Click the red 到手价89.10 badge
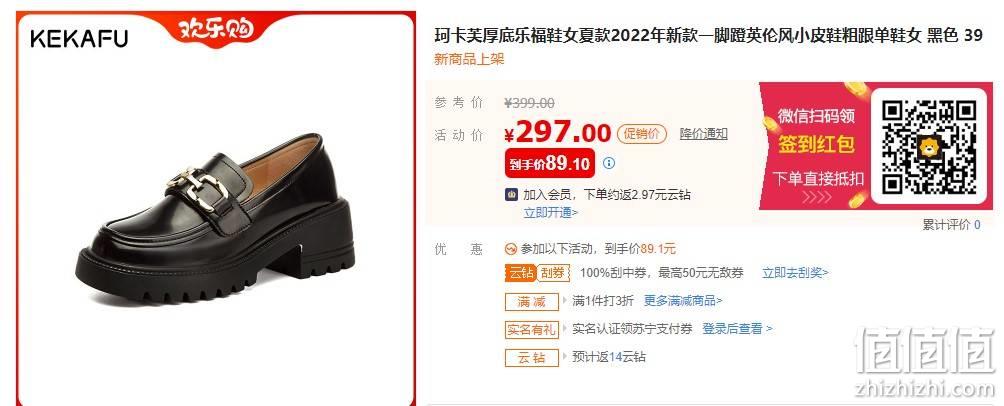Image resolution: width=1004 pixels, height=406 pixels. pos(549,164)
